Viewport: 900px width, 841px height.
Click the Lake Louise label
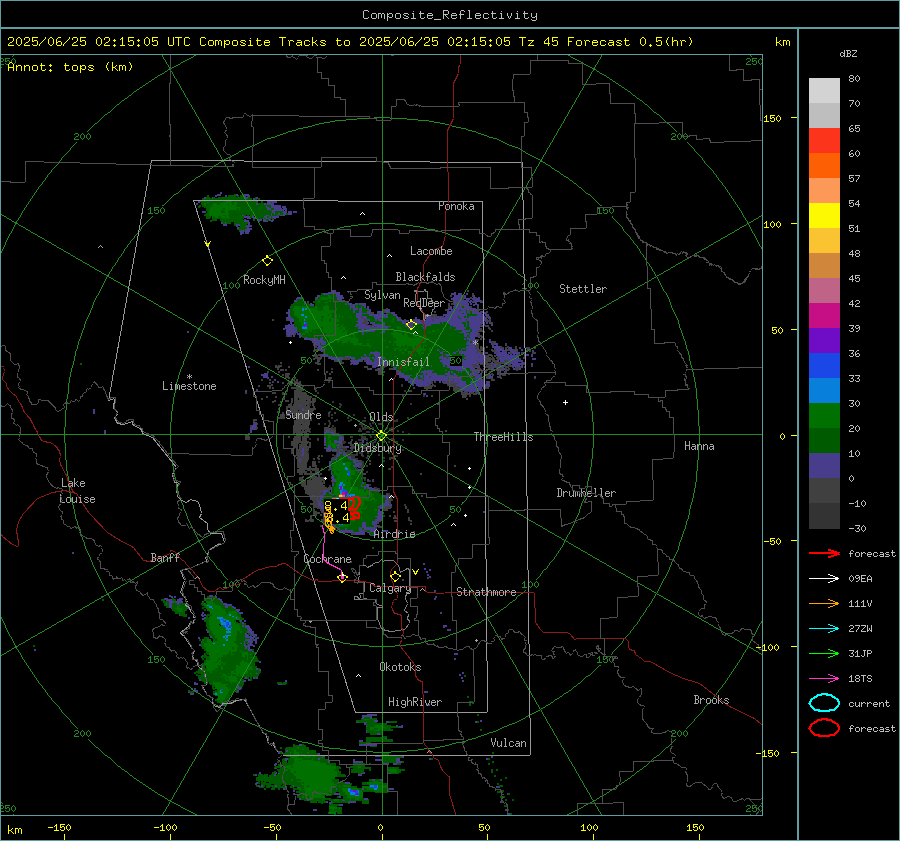pyautogui.click(x=77, y=491)
